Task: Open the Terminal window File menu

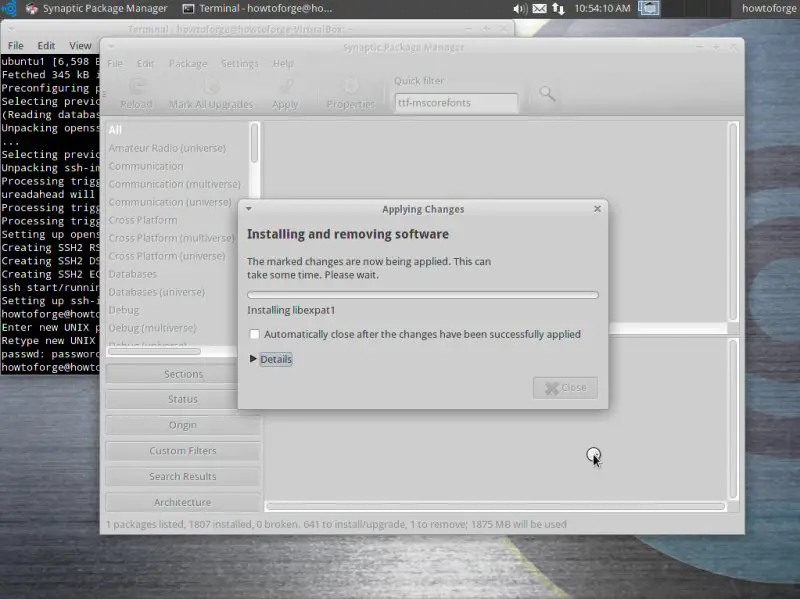Action: point(15,45)
